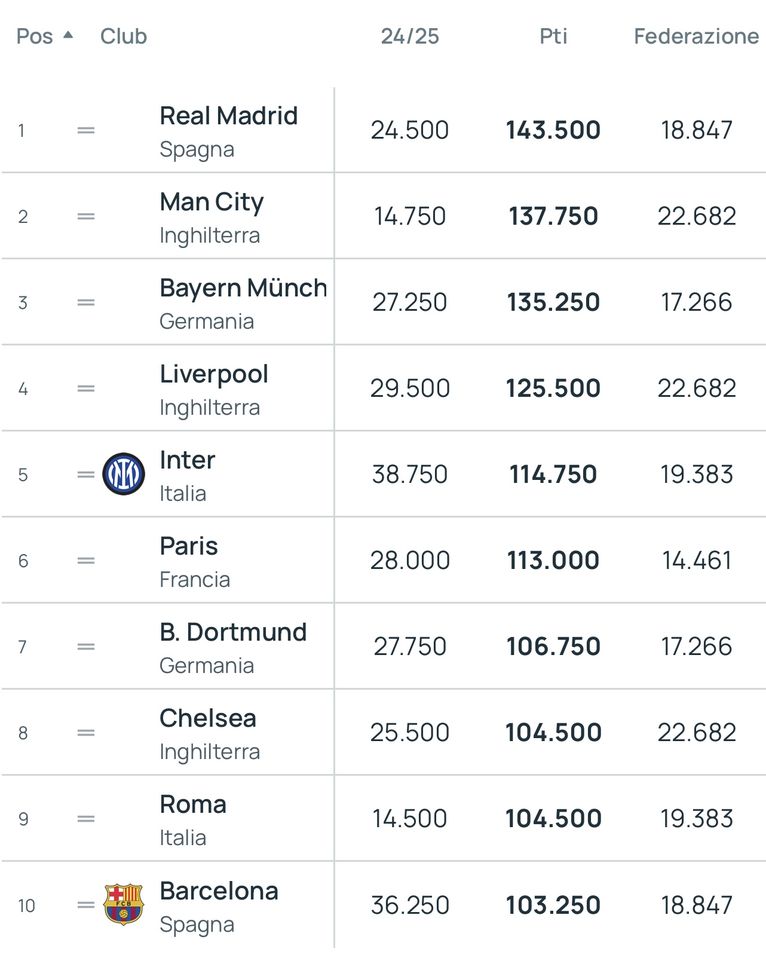Click the Inter team name
Image resolution: width=766 pixels, height=973 pixels.
(x=187, y=460)
